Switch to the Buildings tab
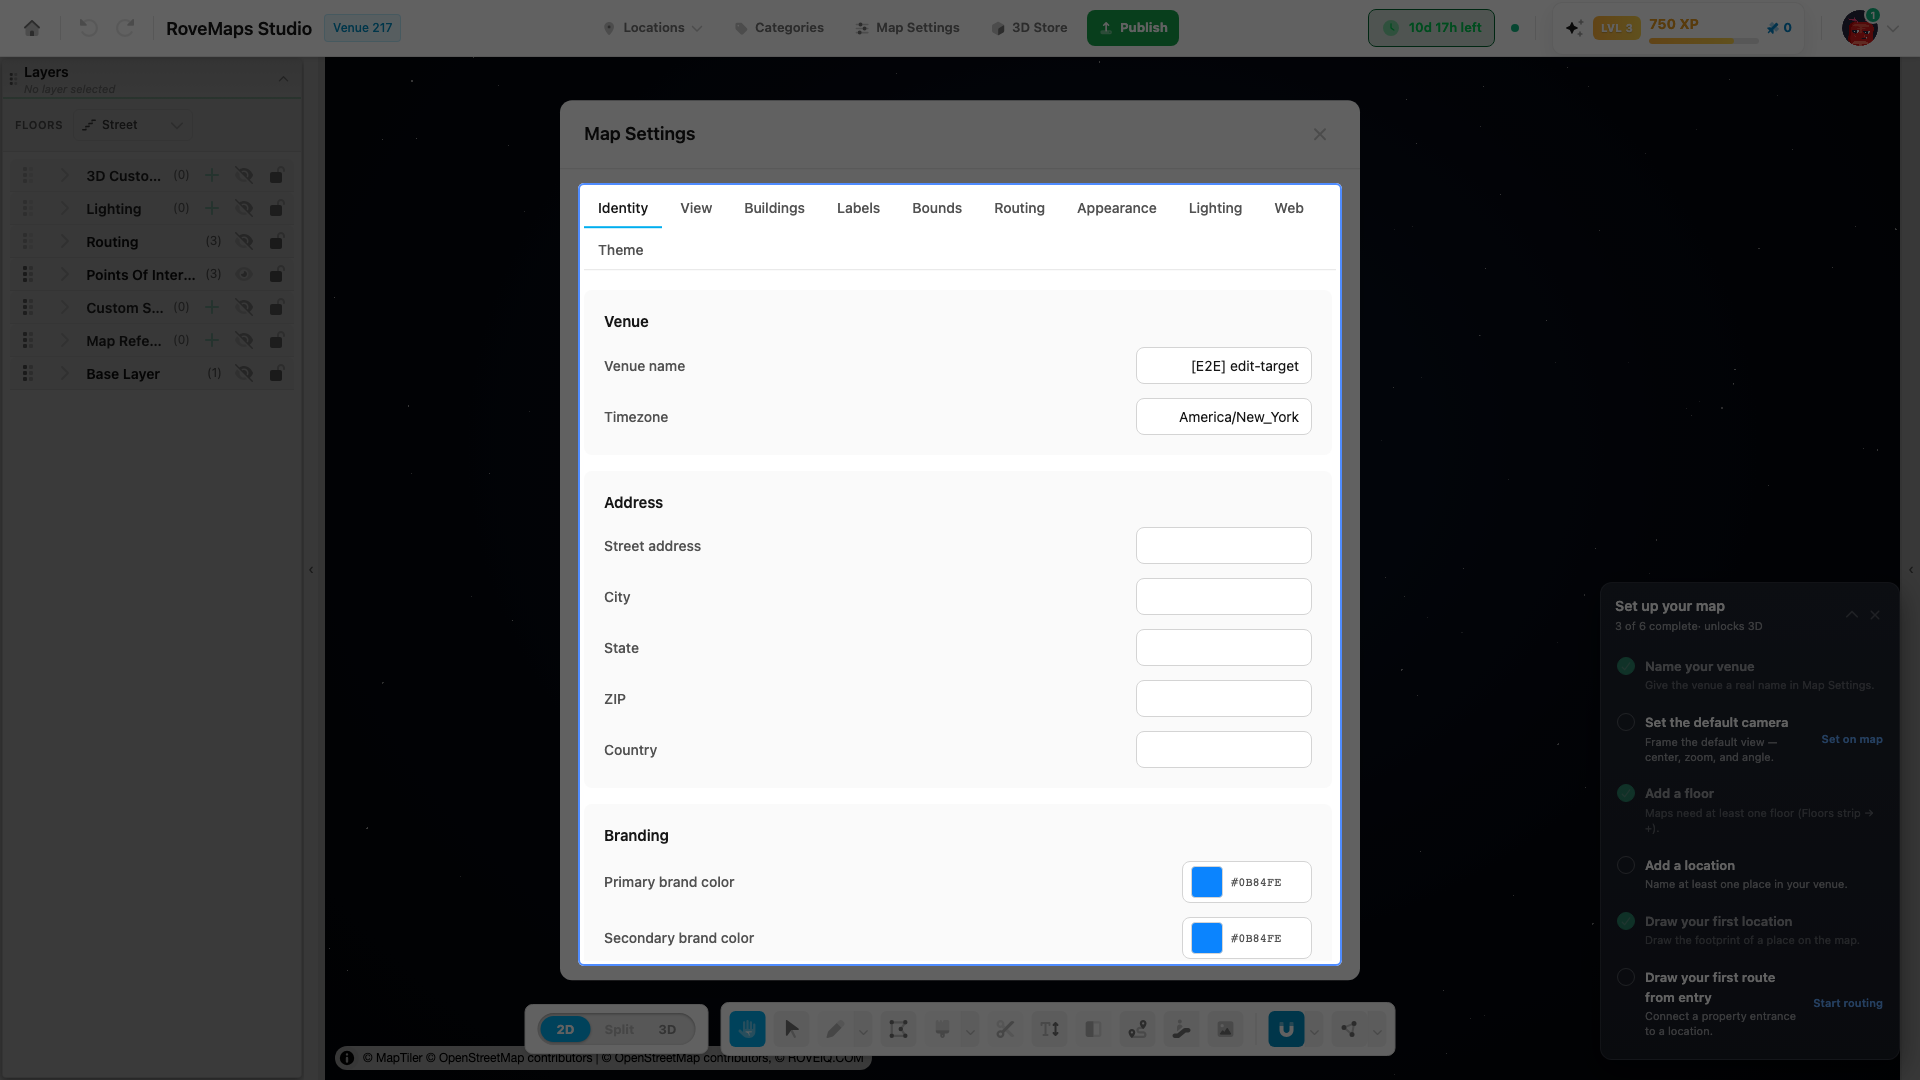 (774, 208)
